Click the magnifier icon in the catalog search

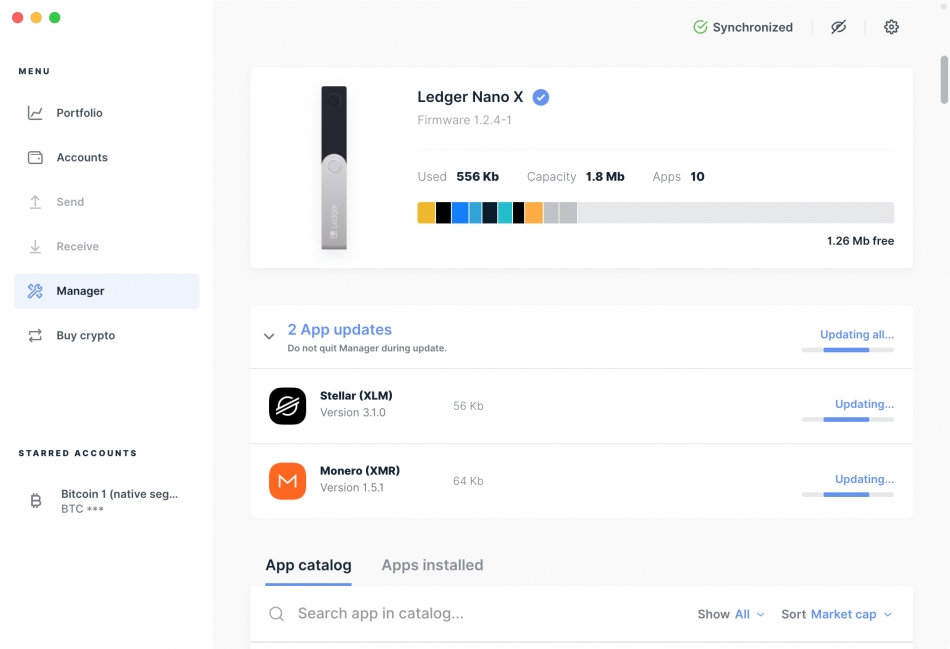[x=276, y=614]
